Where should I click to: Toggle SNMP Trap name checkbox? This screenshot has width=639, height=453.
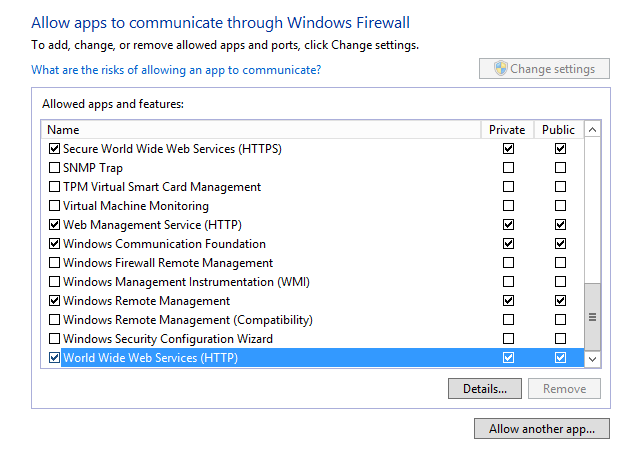(54, 167)
